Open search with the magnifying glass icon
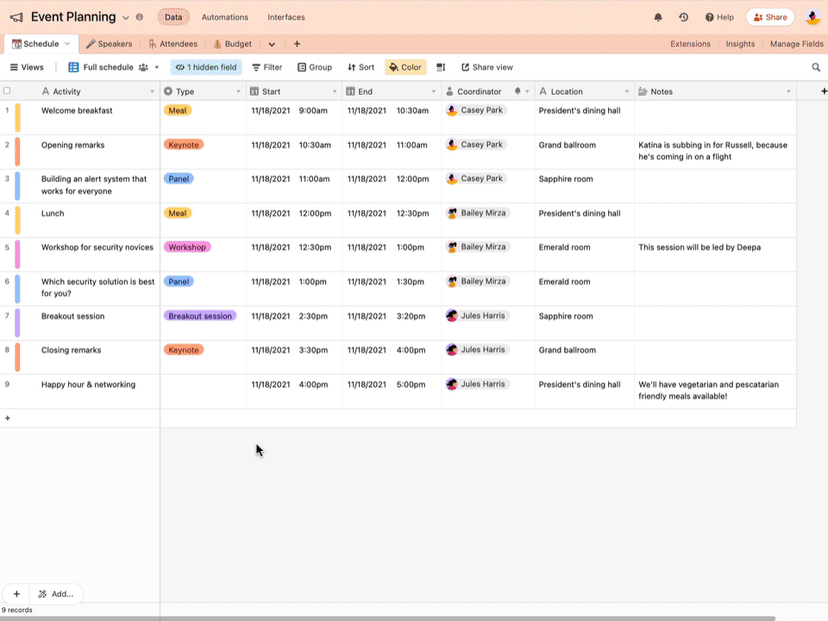 pyautogui.click(x=818, y=67)
